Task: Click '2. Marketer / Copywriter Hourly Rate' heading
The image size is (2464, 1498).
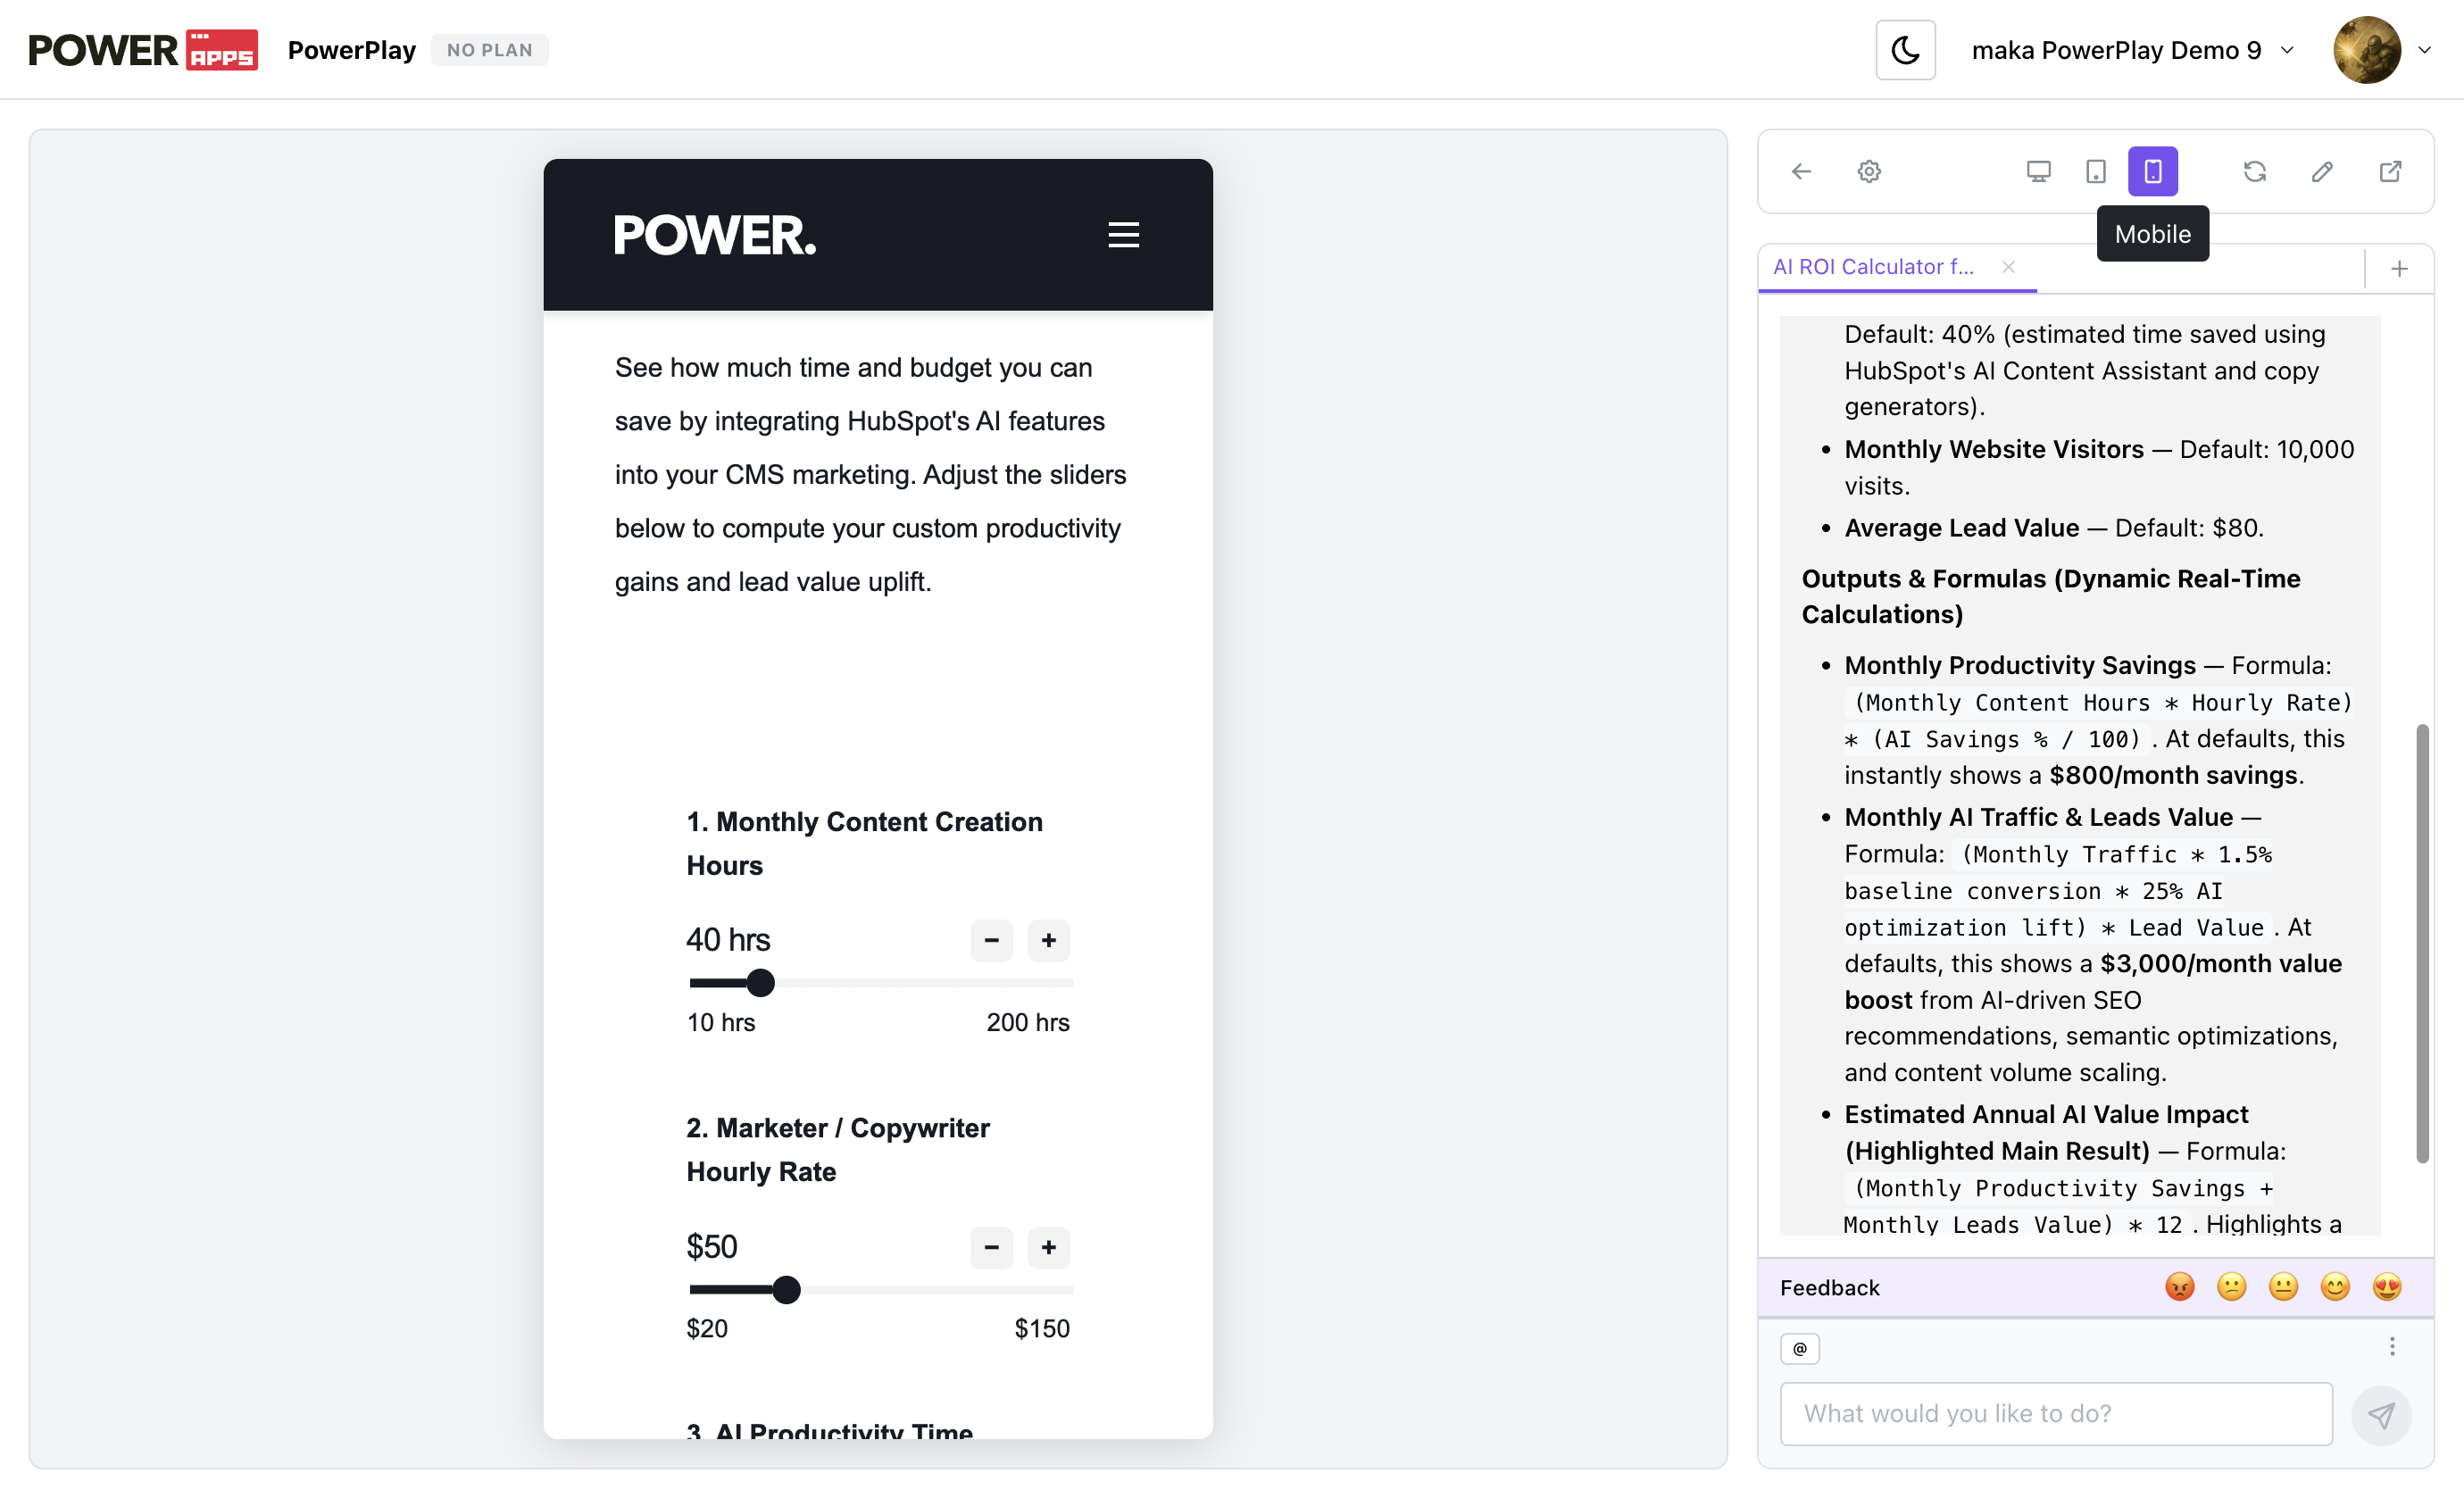Action: [x=838, y=1150]
